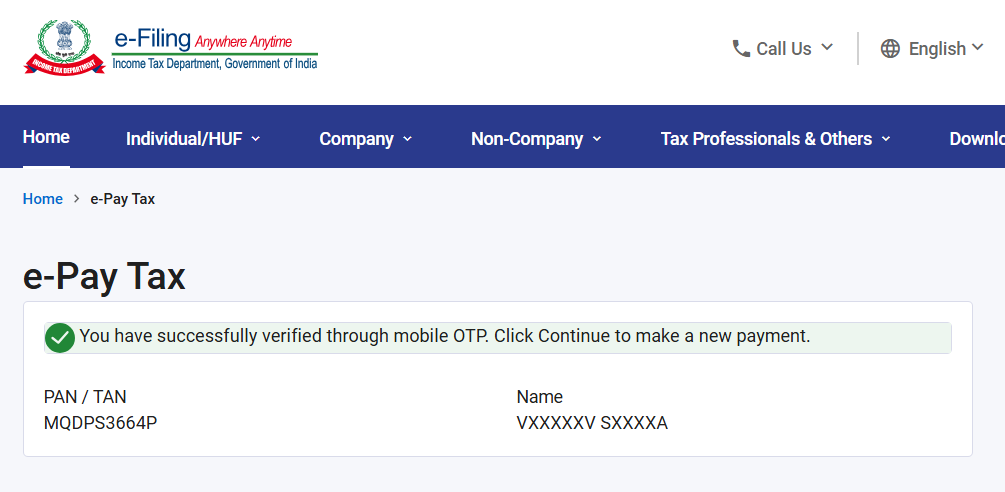Select the Home tab in navigation bar
This screenshot has height=492, width=1005.
[x=46, y=137]
